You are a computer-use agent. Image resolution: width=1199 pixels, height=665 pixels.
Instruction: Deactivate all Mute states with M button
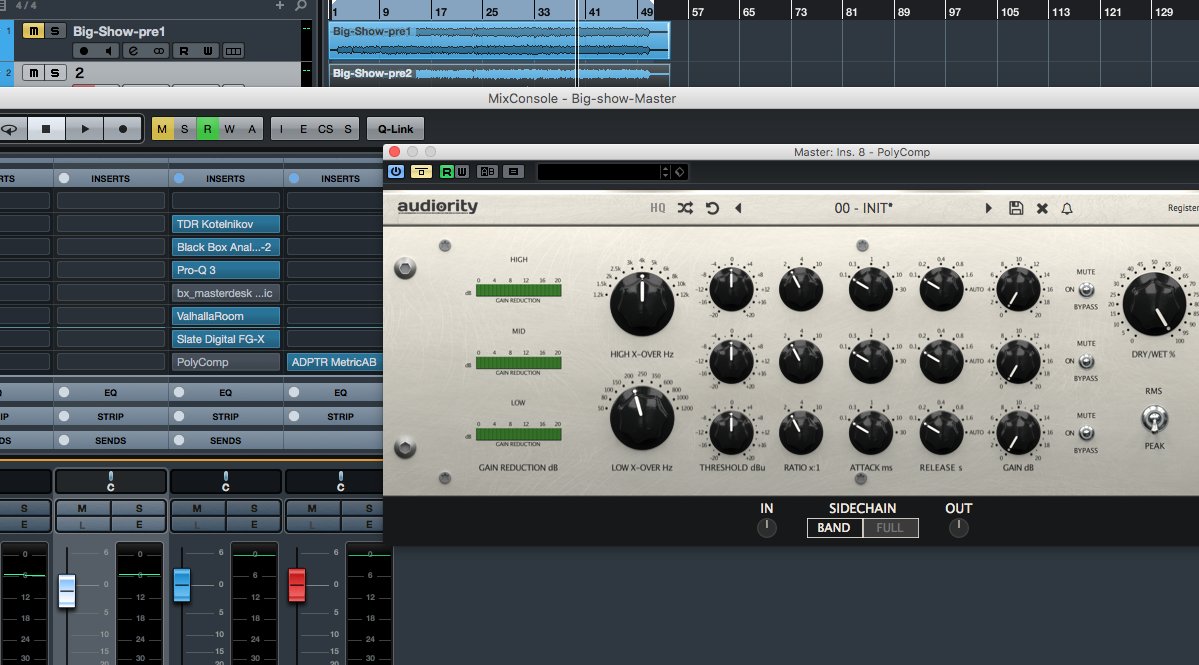pos(162,129)
